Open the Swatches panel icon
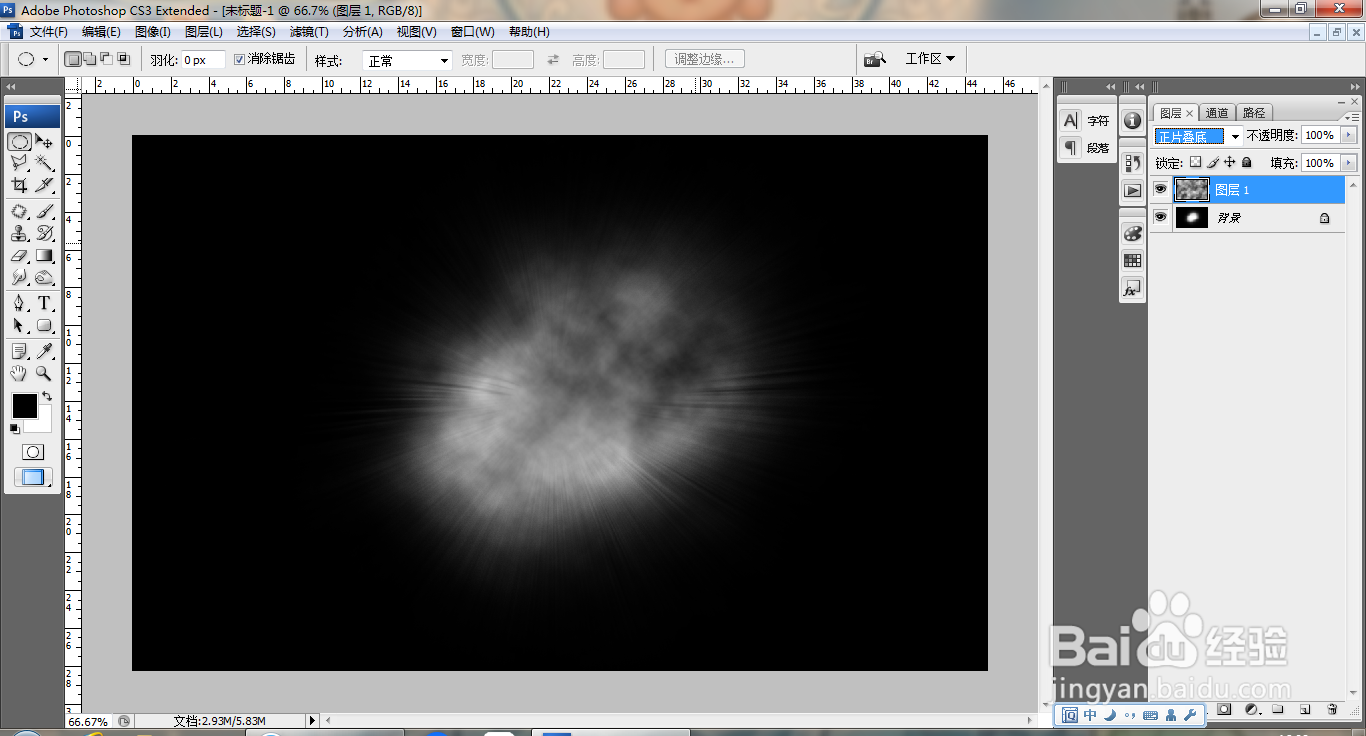This screenshot has height=736, width=1366. point(1132,260)
